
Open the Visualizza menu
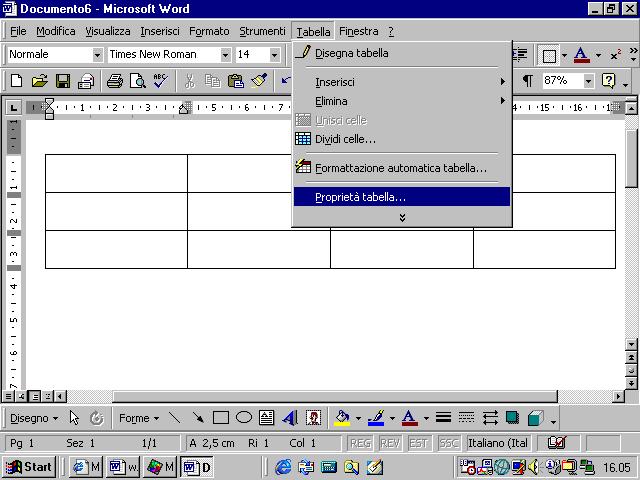108,31
